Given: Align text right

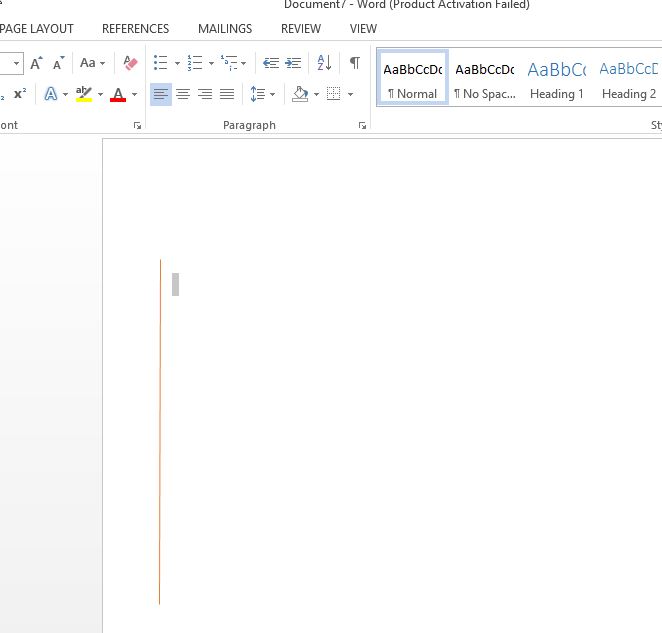Looking at the screenshot, I should click(x=205, y=94).
